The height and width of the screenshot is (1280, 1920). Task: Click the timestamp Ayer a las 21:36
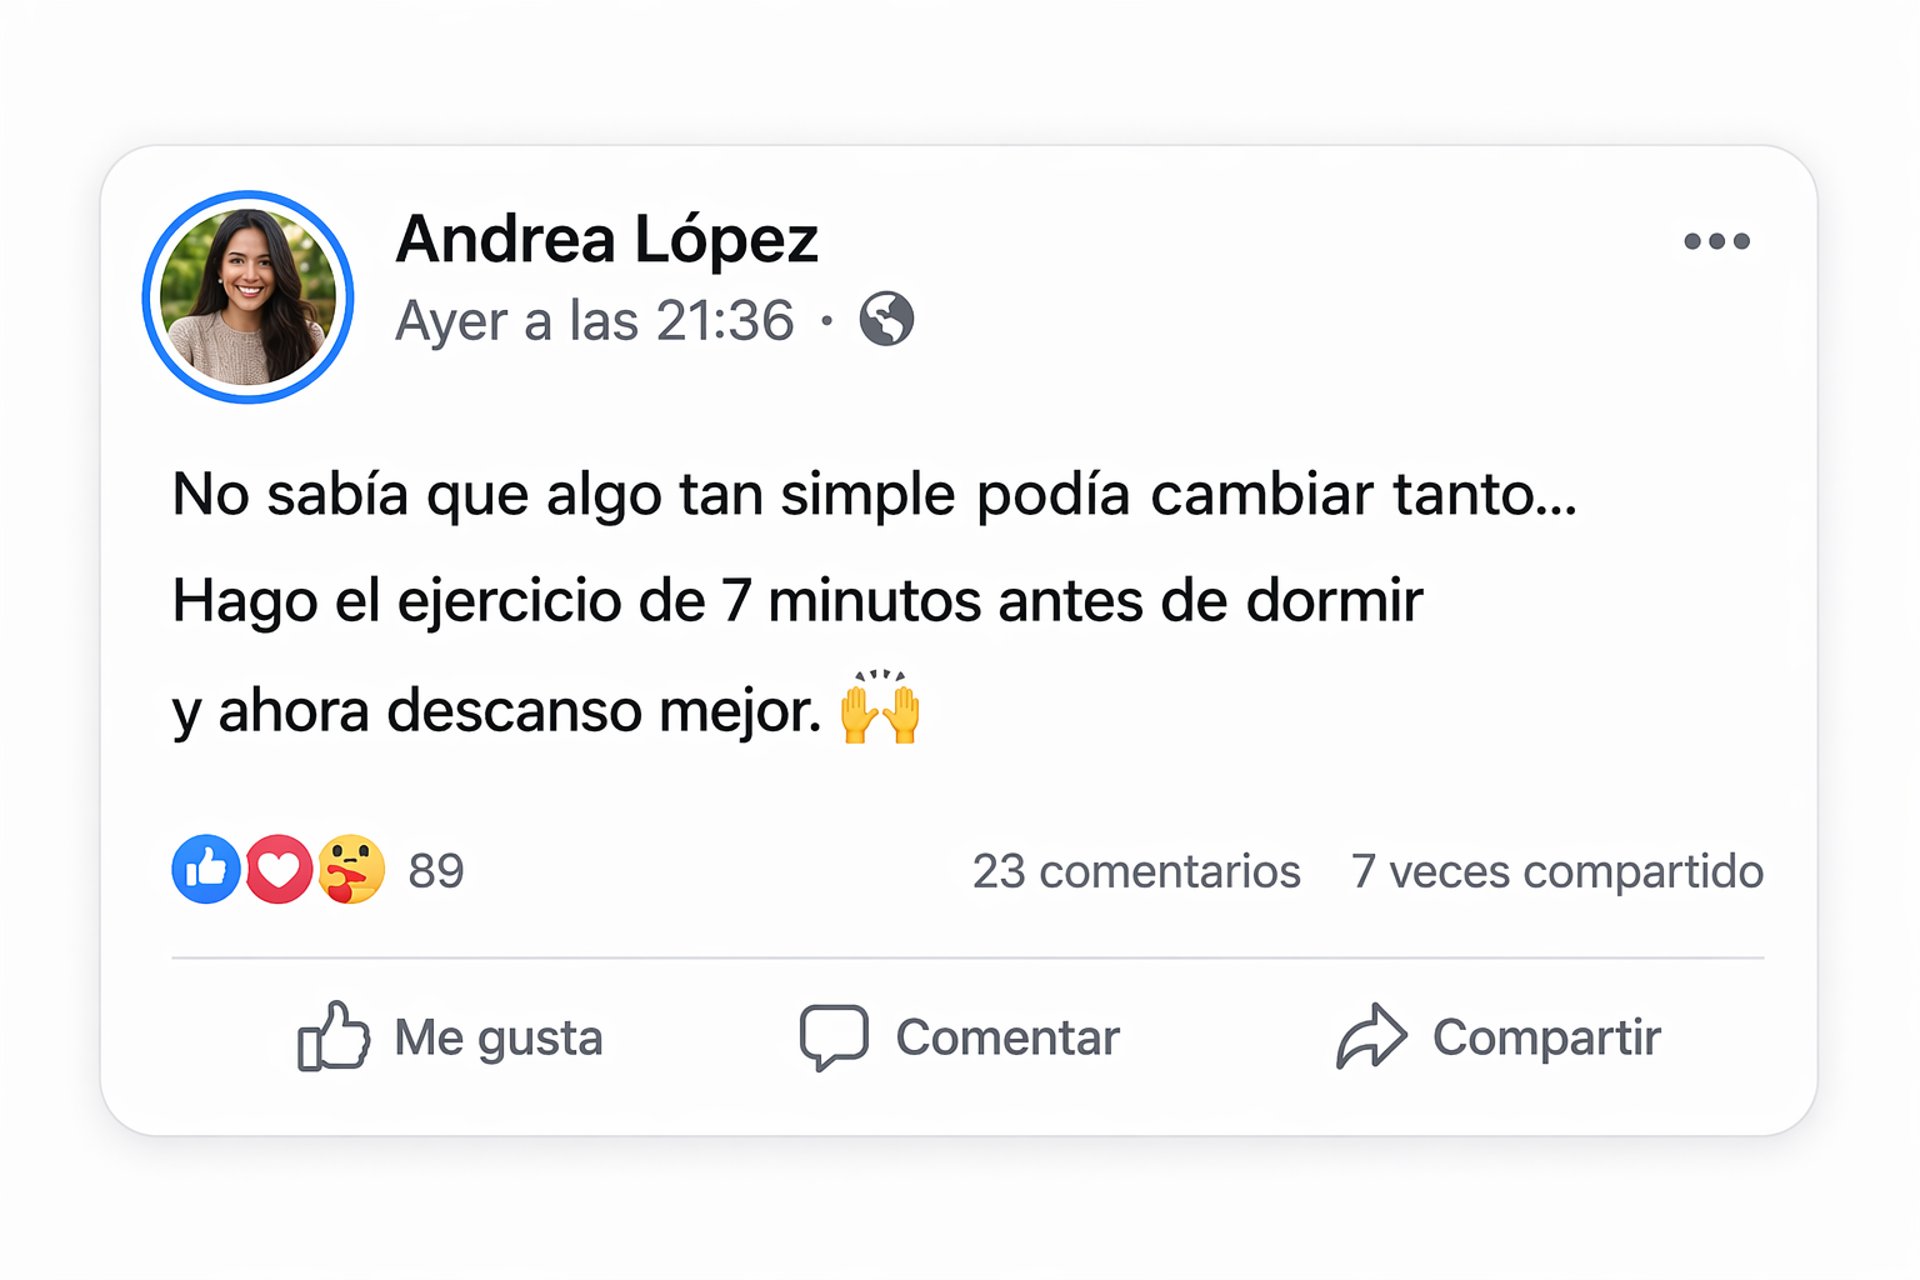click(x=594, y=321)
